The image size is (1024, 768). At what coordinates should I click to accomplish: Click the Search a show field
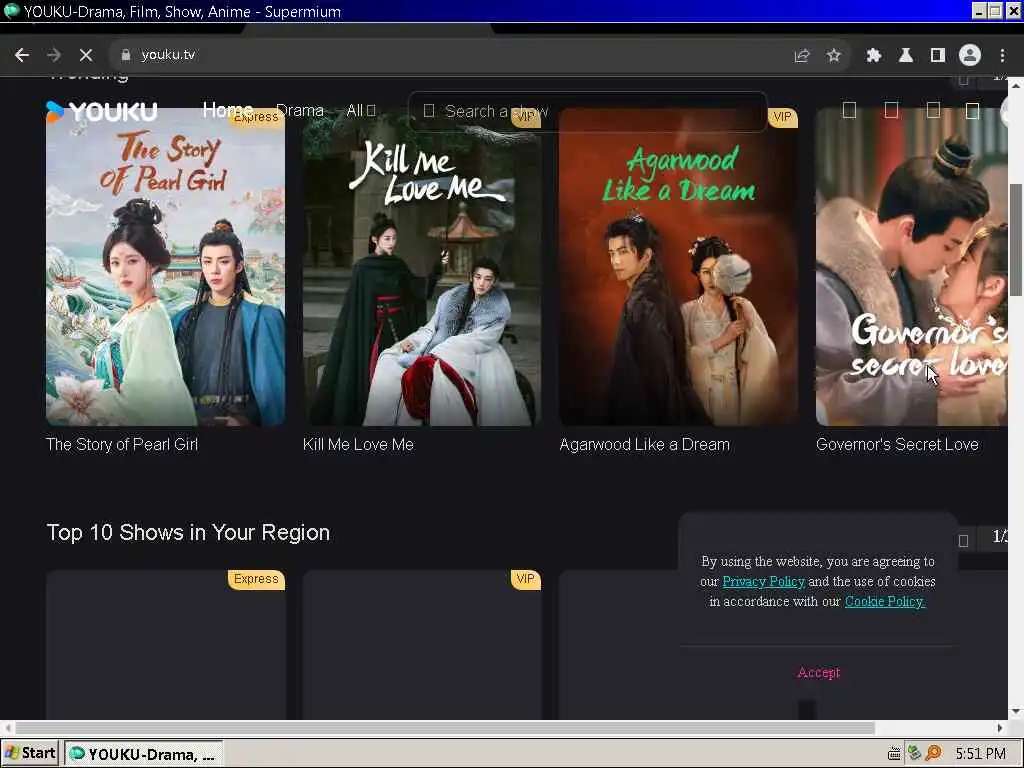point(588,112)
